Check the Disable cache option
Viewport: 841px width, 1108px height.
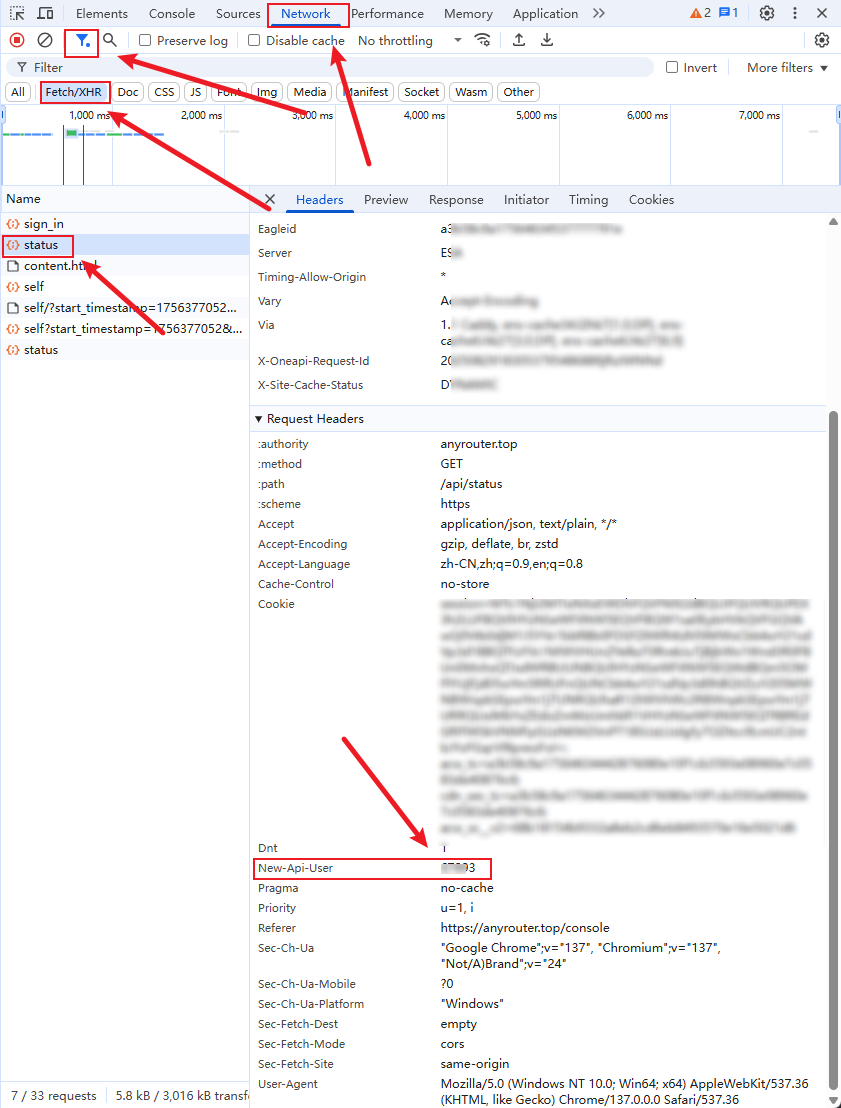pos(253,40)
